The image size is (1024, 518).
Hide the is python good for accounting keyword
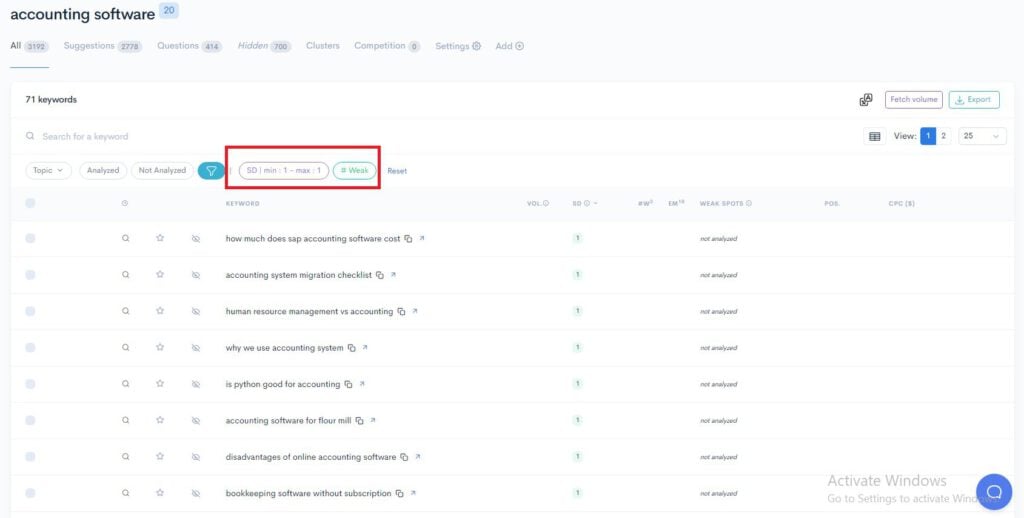[x=195, y=384]
